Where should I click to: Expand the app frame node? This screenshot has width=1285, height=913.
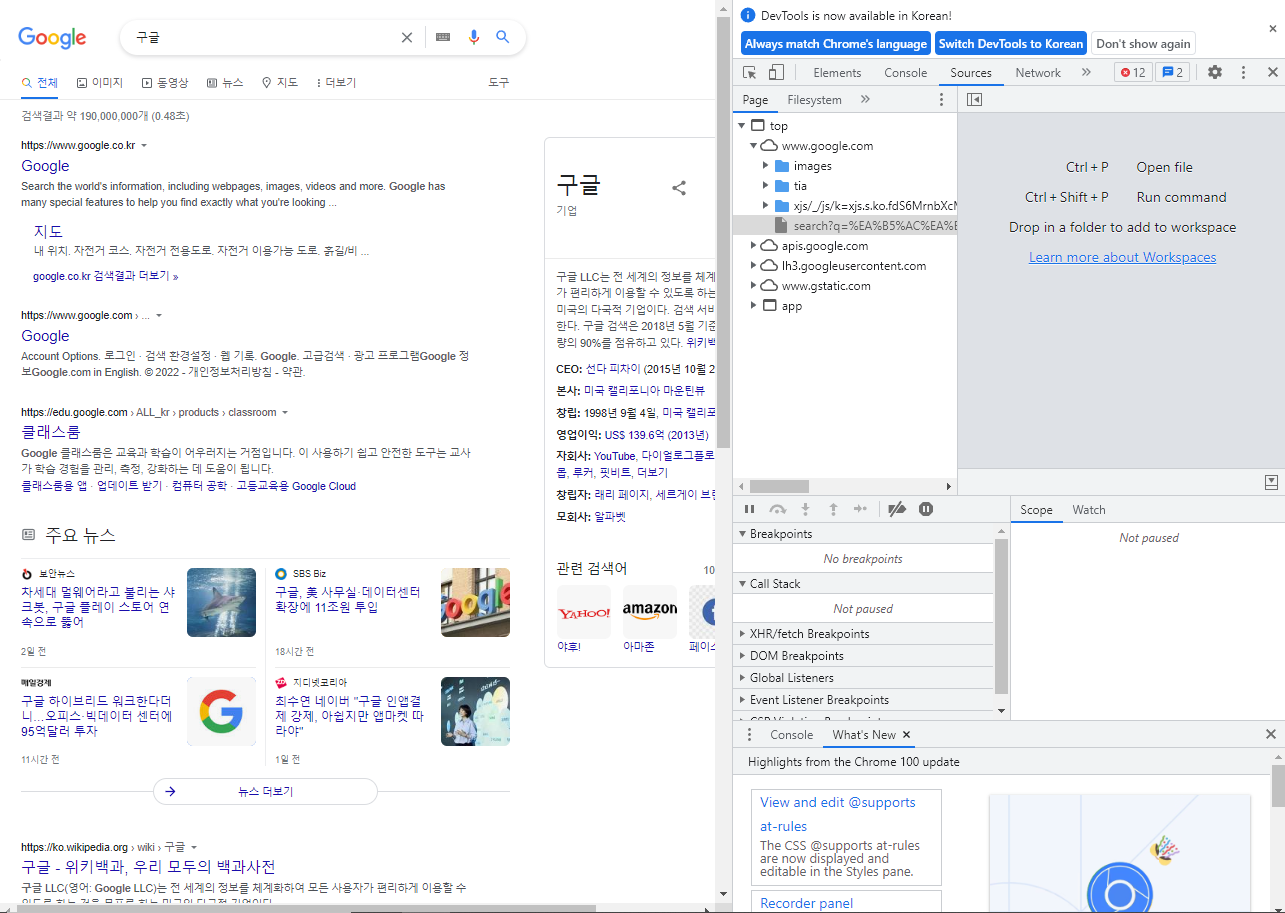(x=754, y=306)
